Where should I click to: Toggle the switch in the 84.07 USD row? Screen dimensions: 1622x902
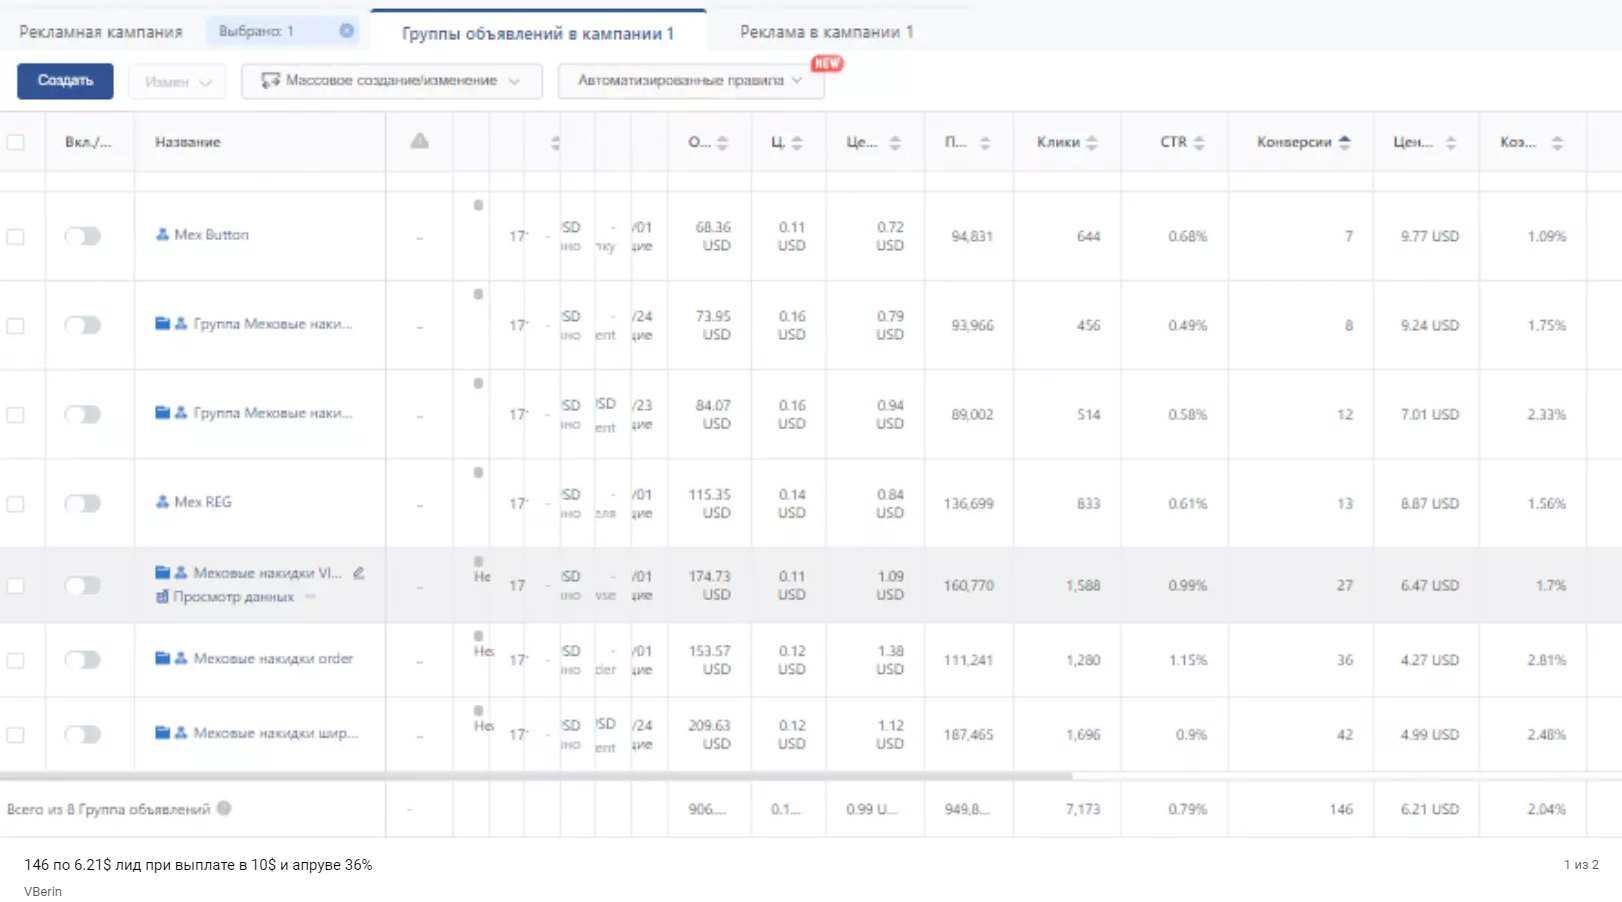(x=83, y=414)
